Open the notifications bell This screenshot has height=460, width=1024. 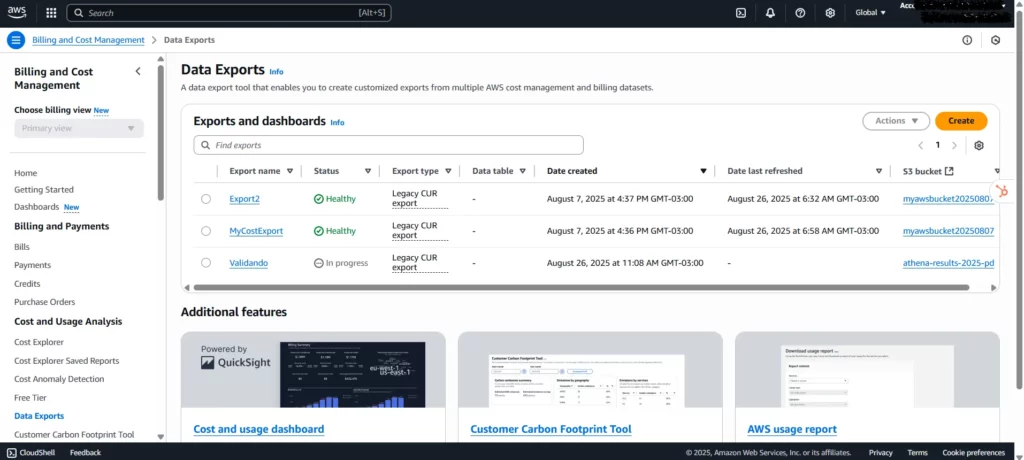770,13
